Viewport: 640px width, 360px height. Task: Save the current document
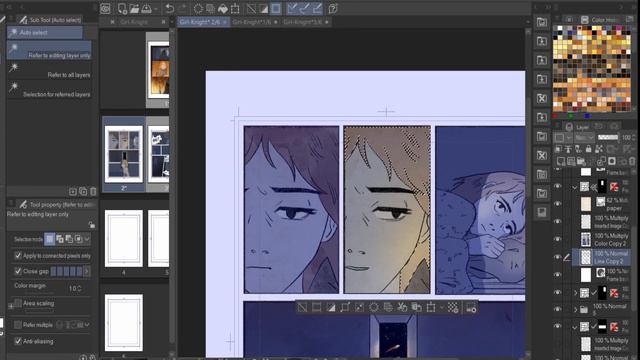click(x=147, y=8)
